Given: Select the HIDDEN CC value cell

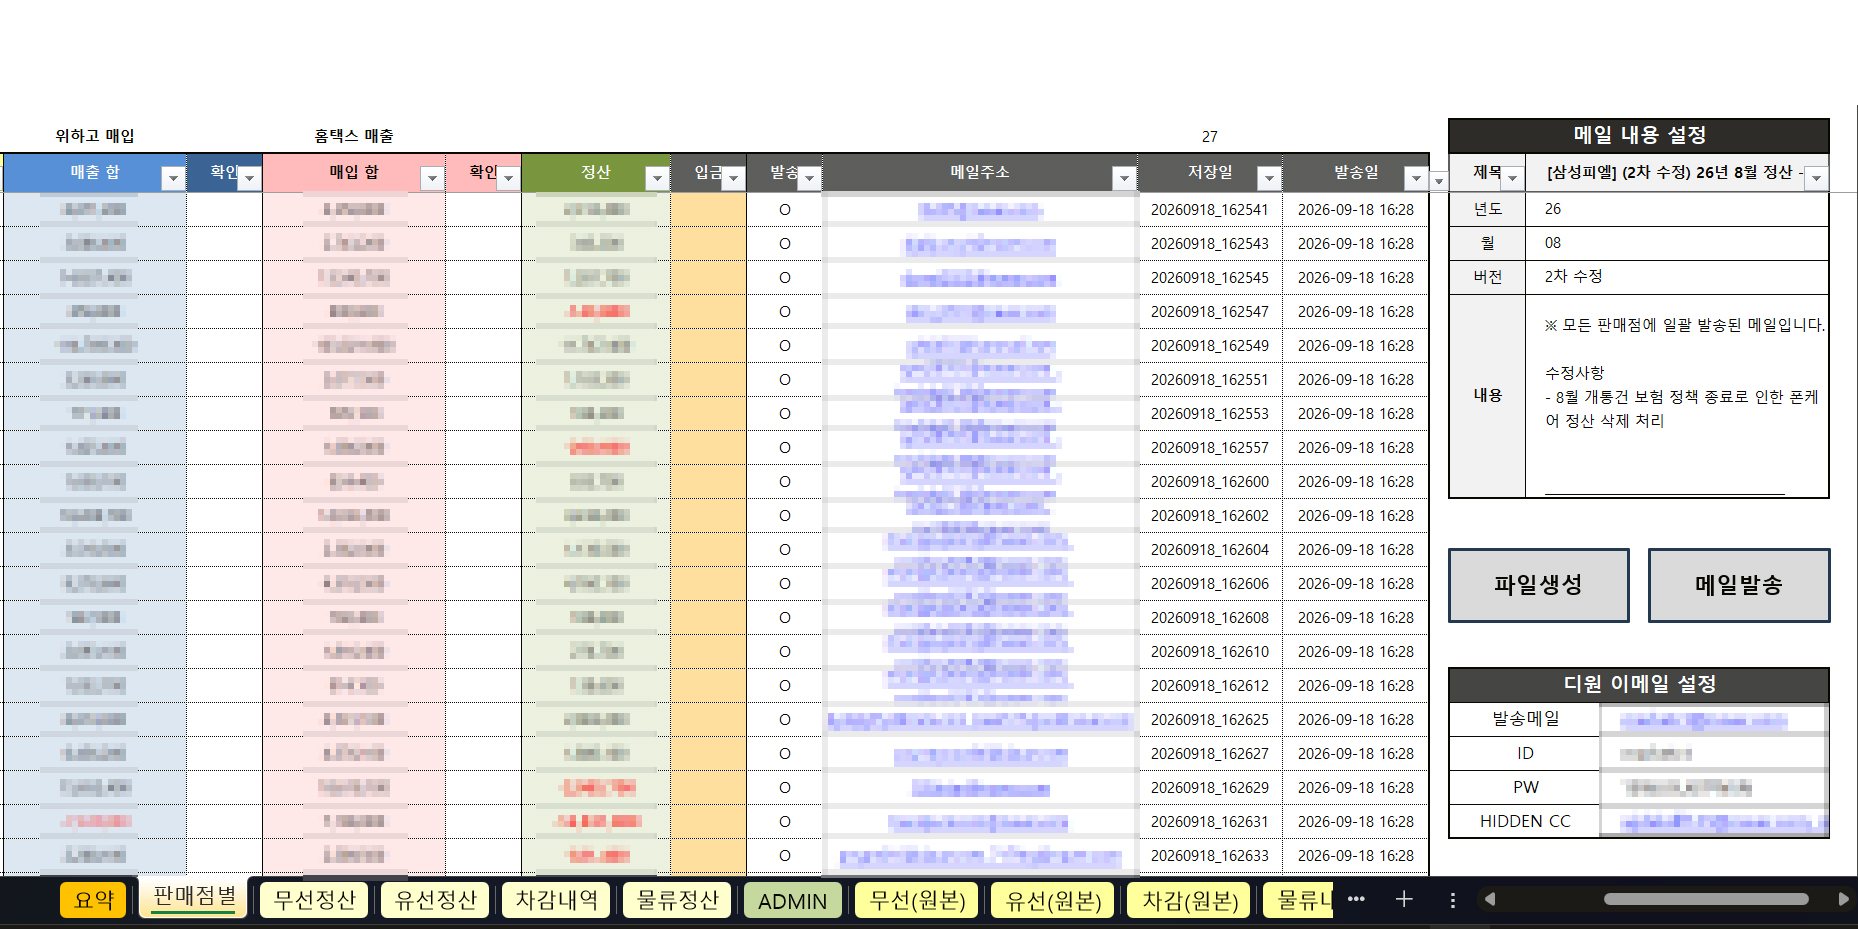Looking at the screenshot, I should click(1714, 821).
